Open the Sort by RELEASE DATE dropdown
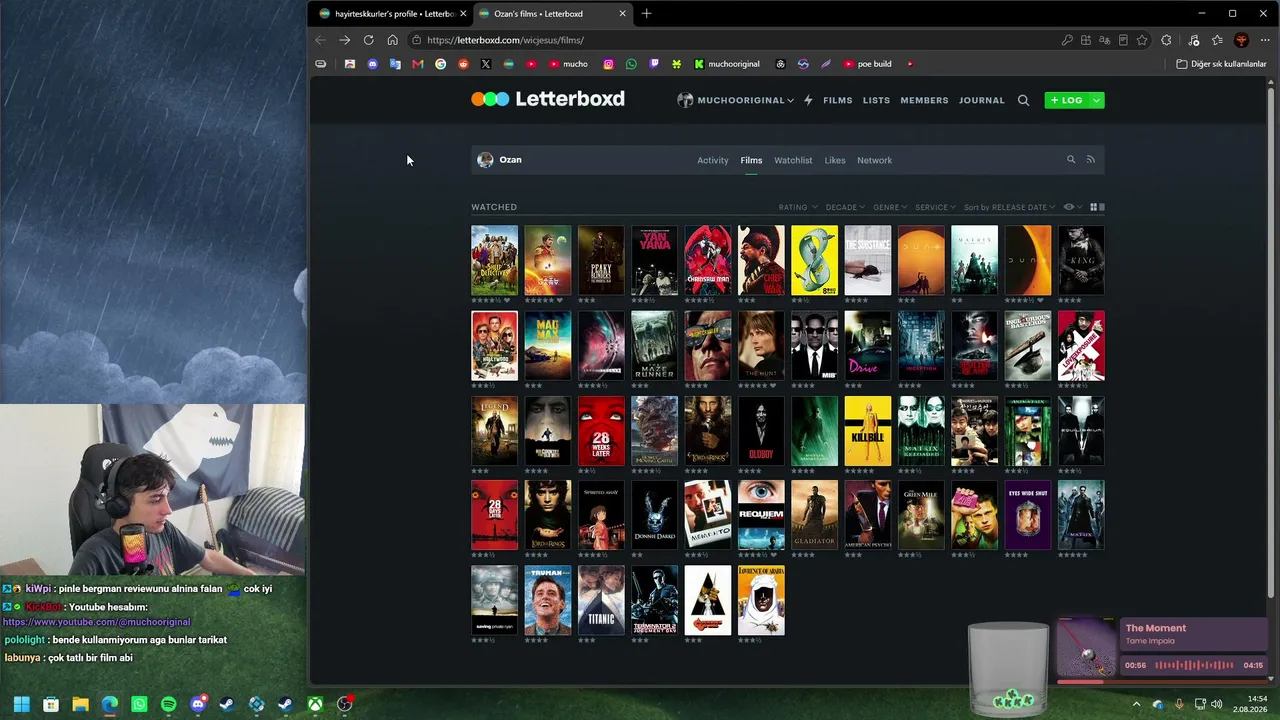1280x720 pixels. pos(1009,207)
